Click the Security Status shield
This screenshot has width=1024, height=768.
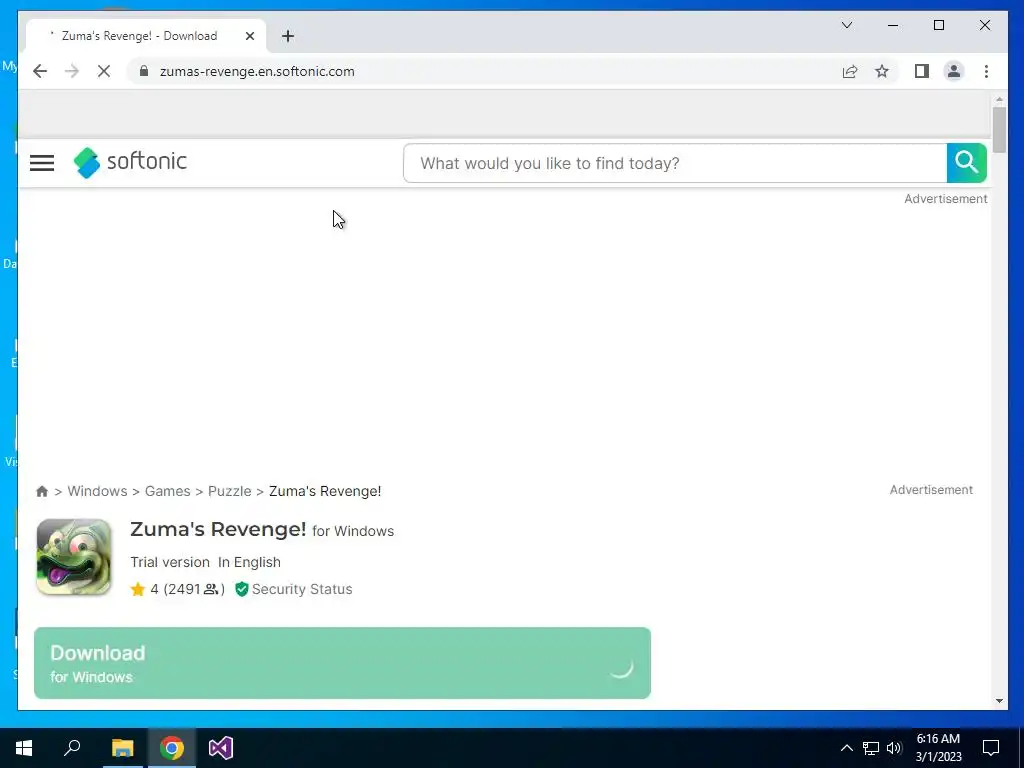point(241,589)
